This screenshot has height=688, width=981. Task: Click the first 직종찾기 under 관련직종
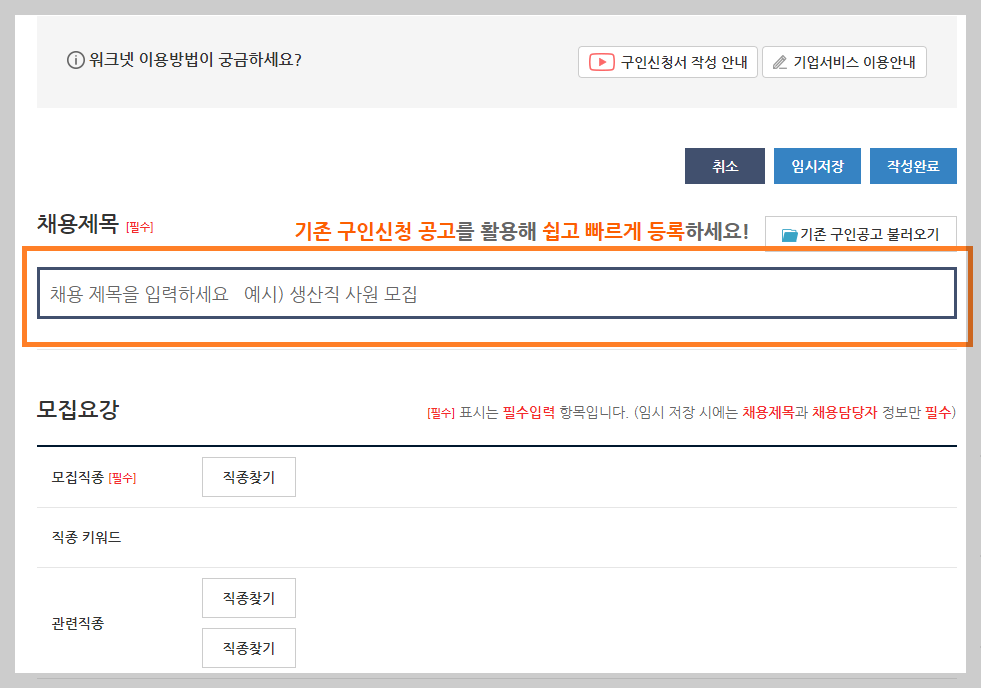pyautogui.click(x=248, y=597)
